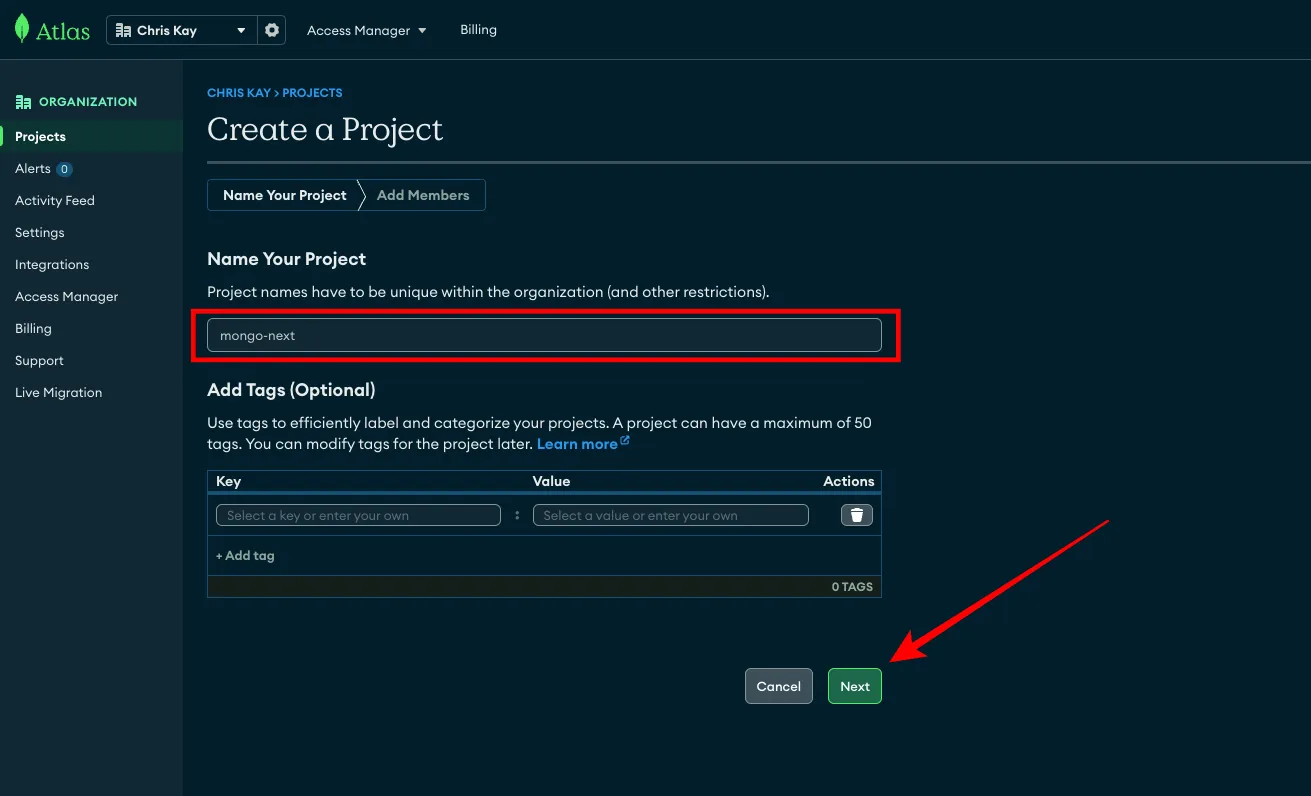Click the CHRIS KAY breadcrumb link
The height and width of the screenshot is (796, 1311).
[x=238, y=93]
